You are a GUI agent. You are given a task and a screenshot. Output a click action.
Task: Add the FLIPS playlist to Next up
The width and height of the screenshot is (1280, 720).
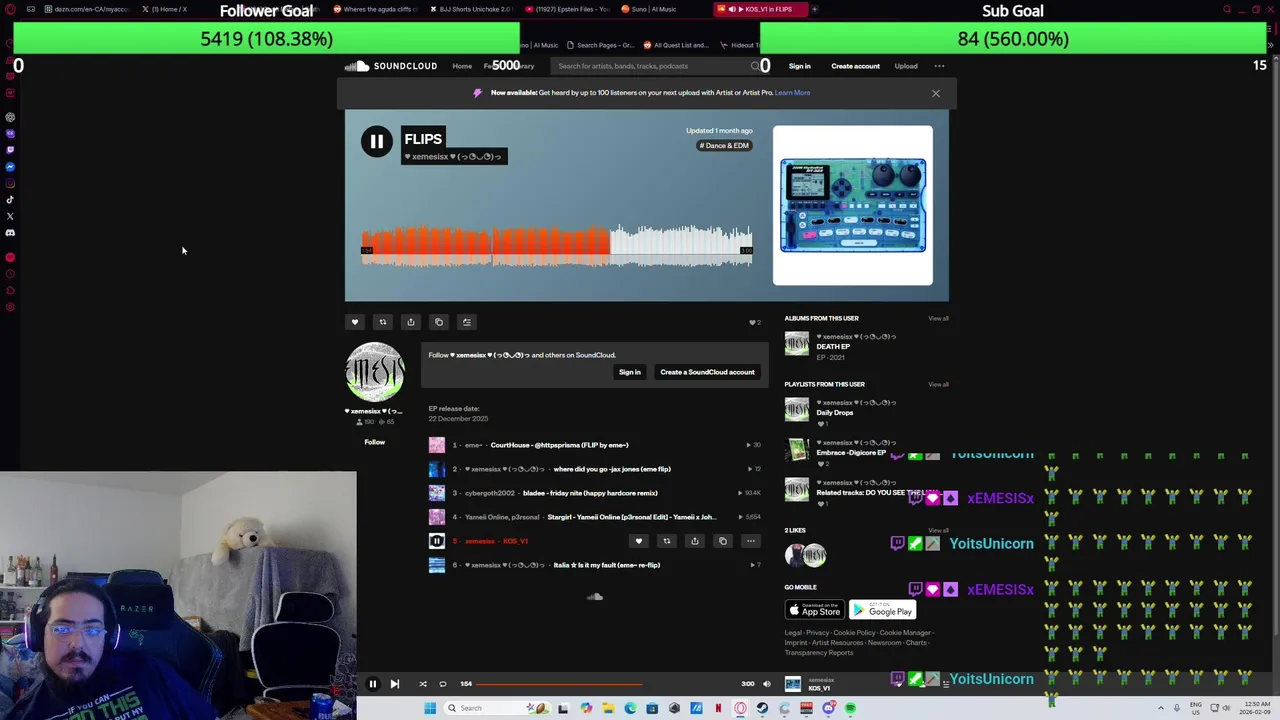[466, 322]
